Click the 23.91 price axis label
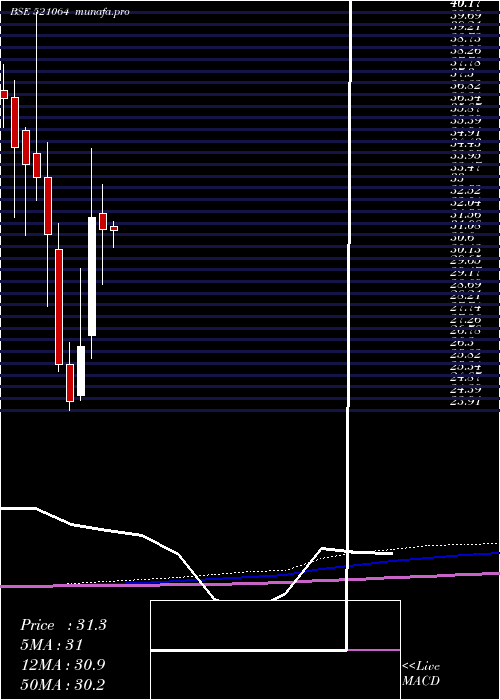The height and width of the screenshot is (700, 500). [465, 402]
